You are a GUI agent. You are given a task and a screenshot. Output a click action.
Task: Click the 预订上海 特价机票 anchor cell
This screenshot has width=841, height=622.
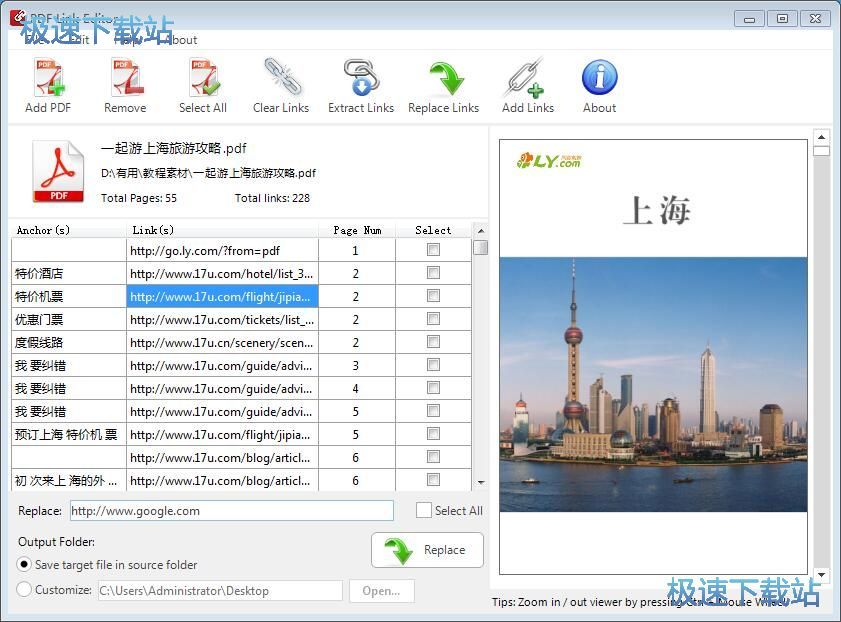pos(69,434)
